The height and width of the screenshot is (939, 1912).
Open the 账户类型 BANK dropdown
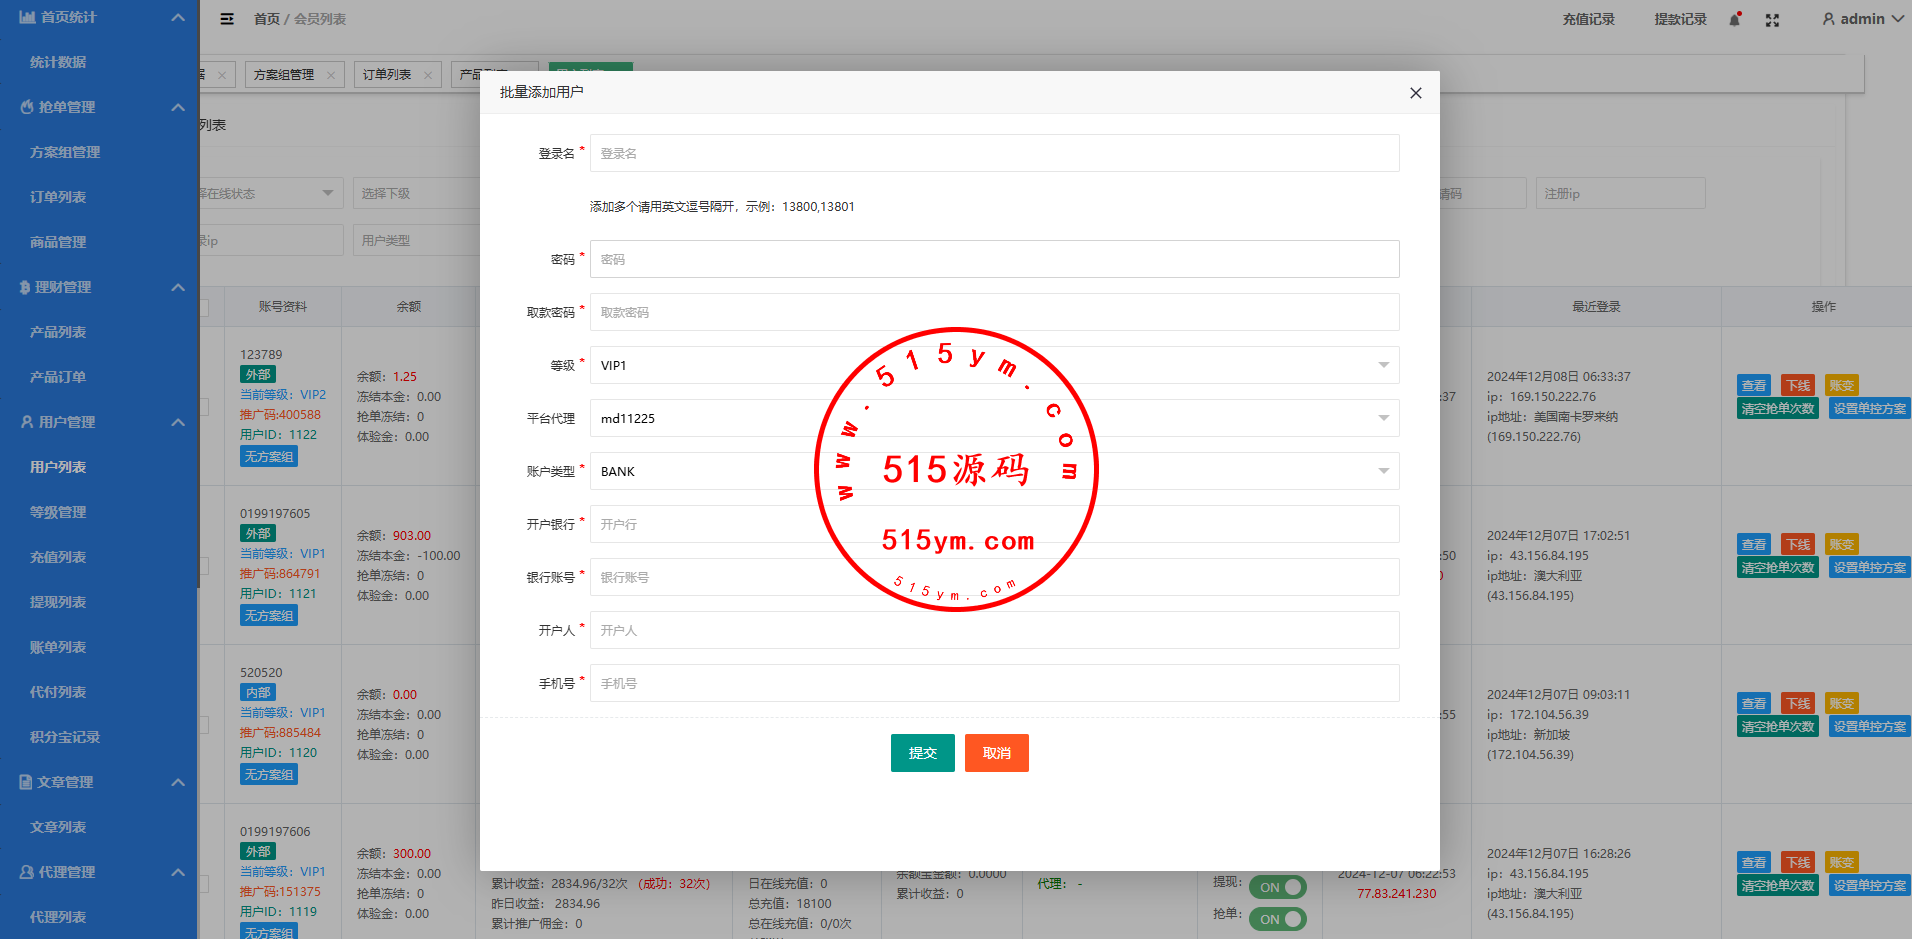994,471
